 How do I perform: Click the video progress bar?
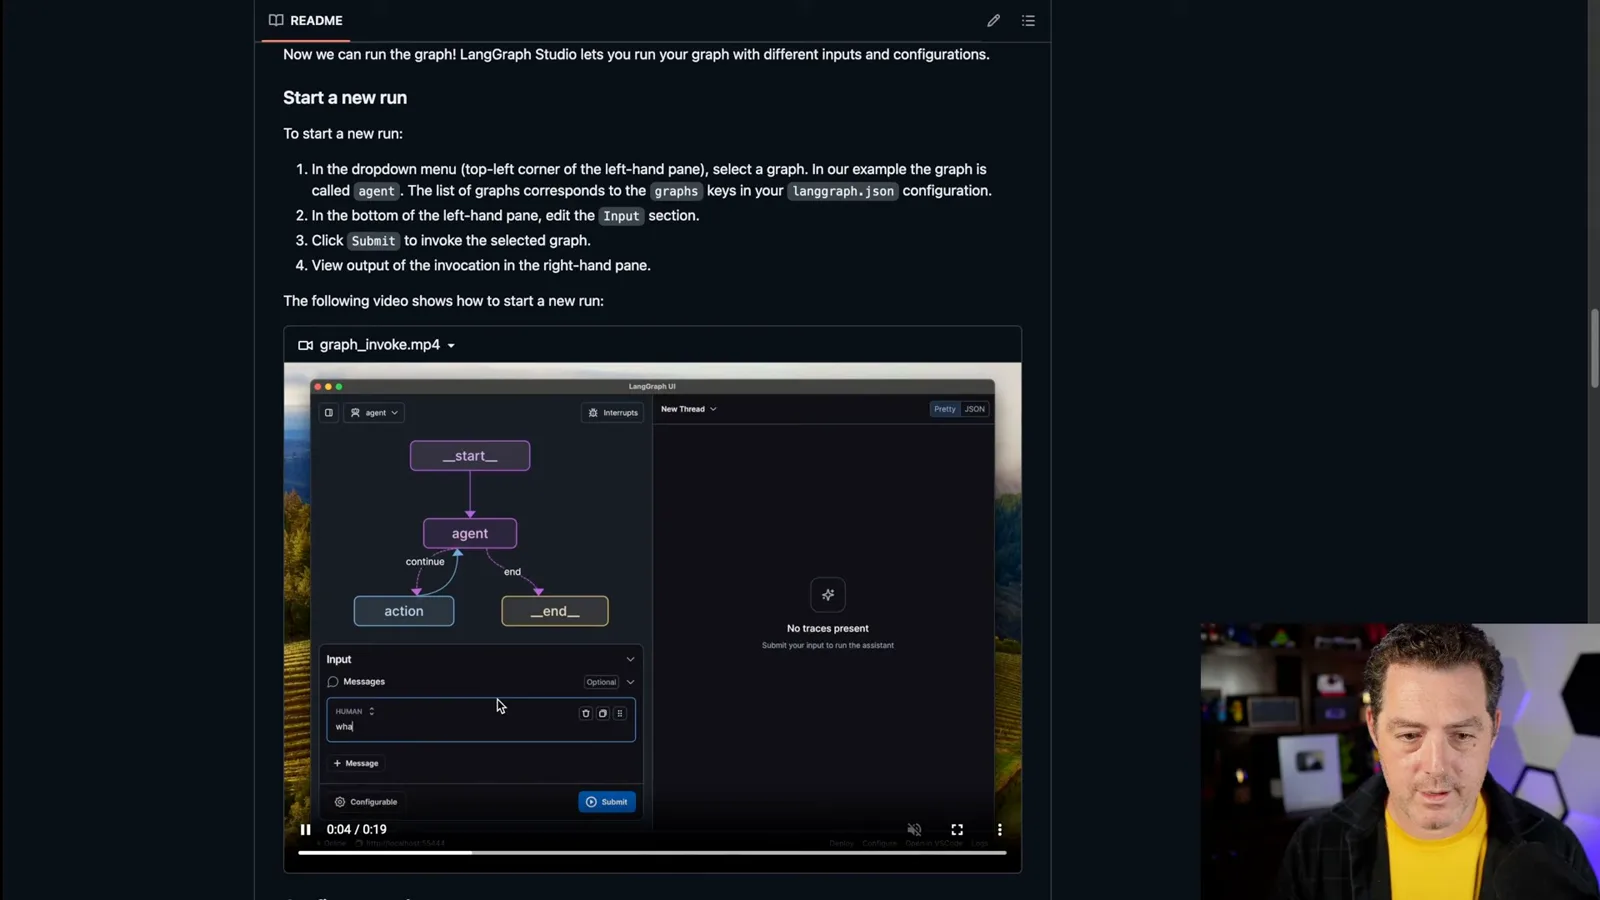coord(652,852)
